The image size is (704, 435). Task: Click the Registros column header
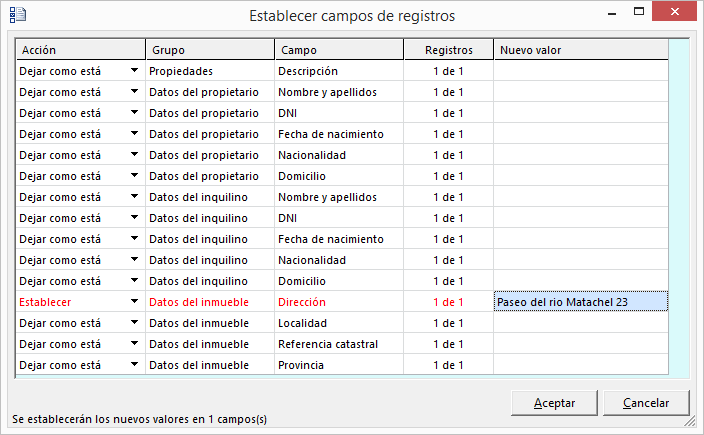[448, 50]
